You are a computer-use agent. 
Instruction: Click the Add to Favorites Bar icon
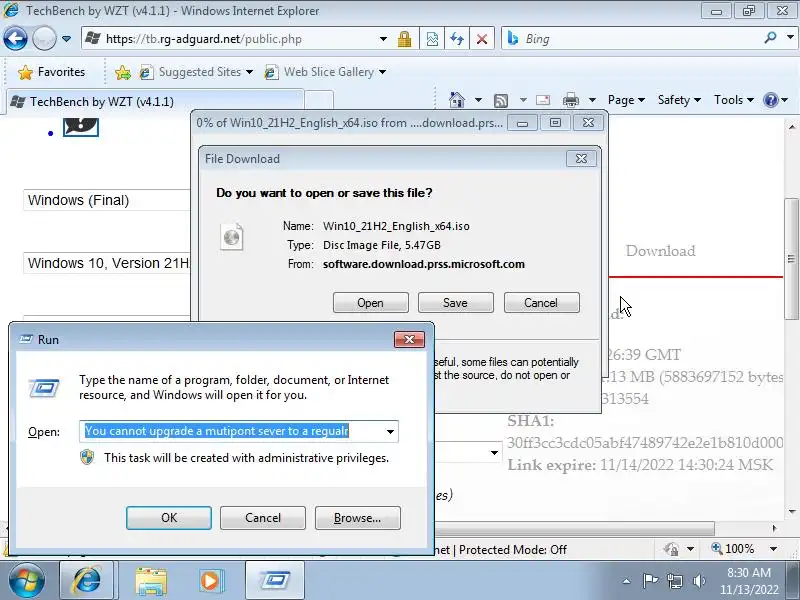point(122,72)
